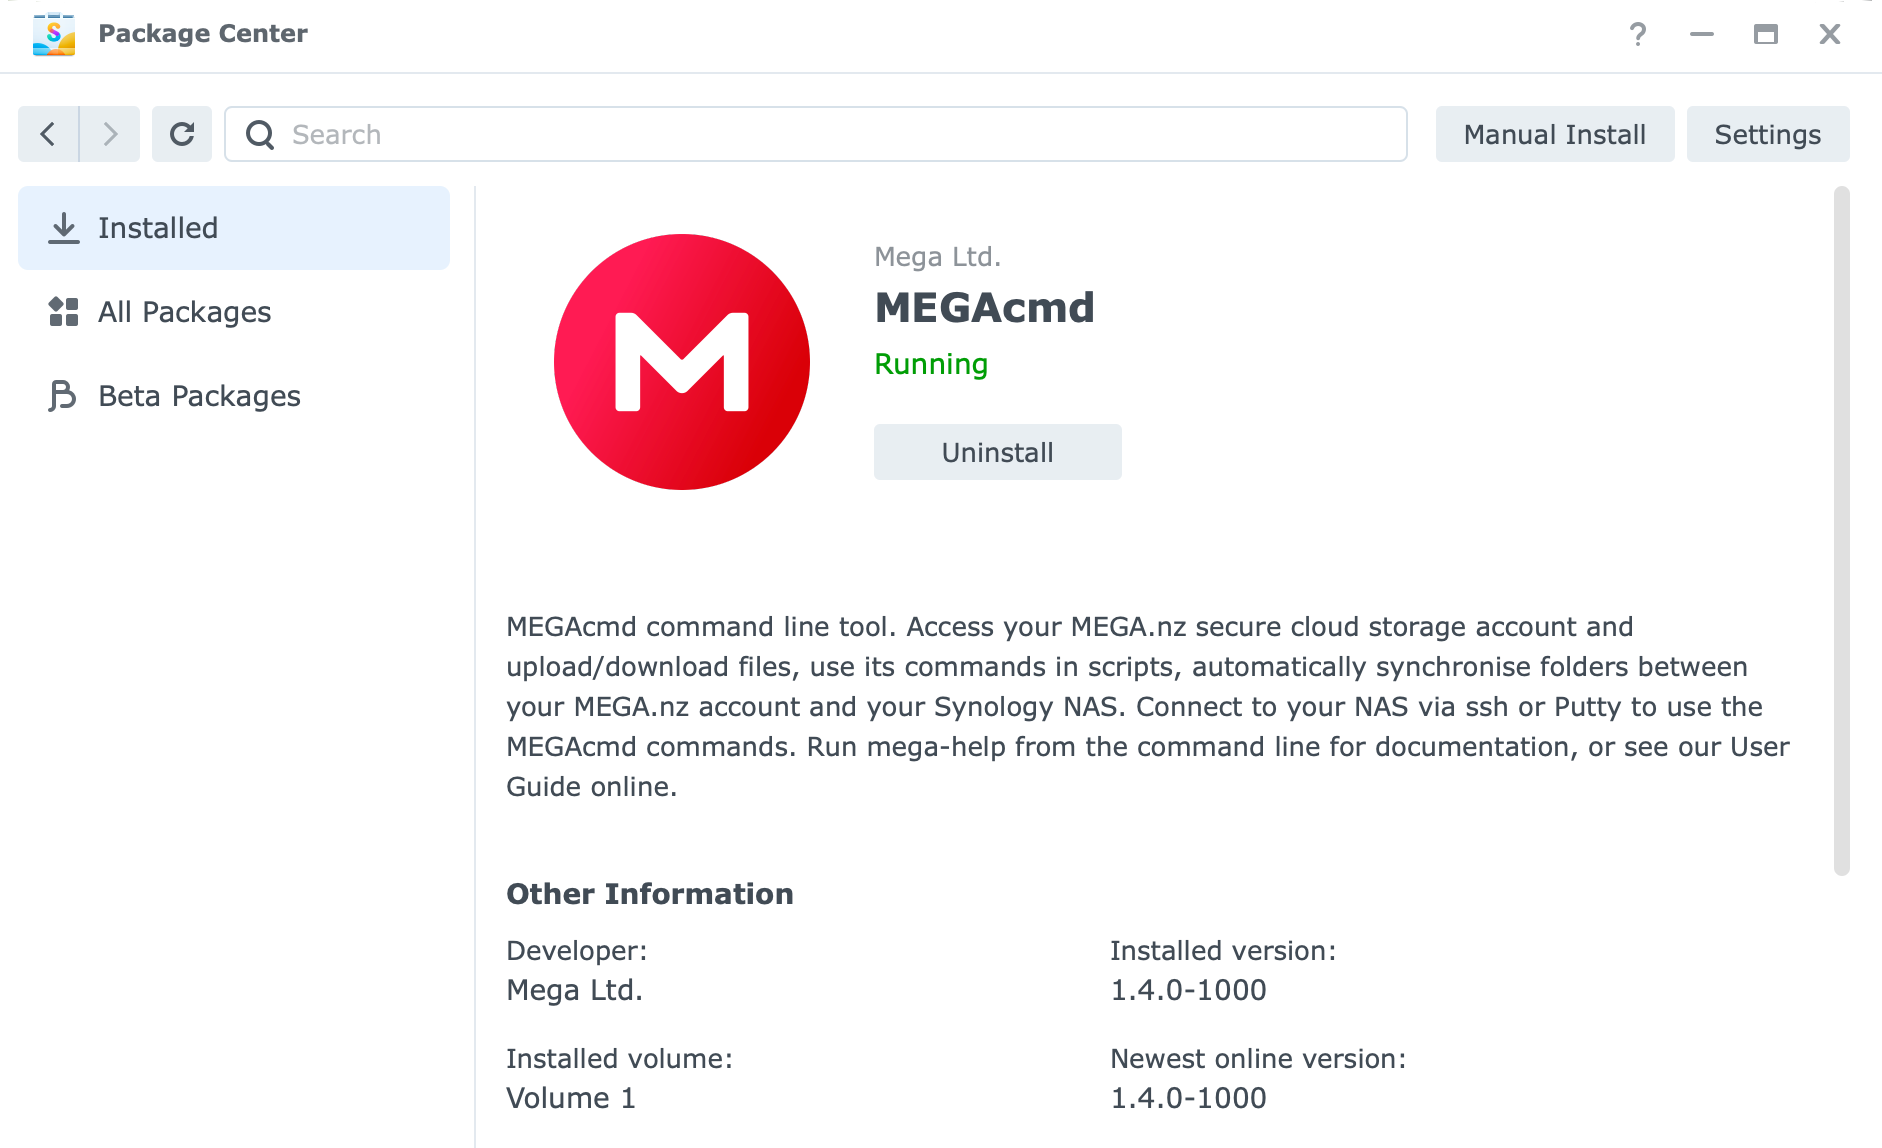Go back with the left arrow button
The width and height of the screenshot is (1882, 1148).
pos(48,134)
